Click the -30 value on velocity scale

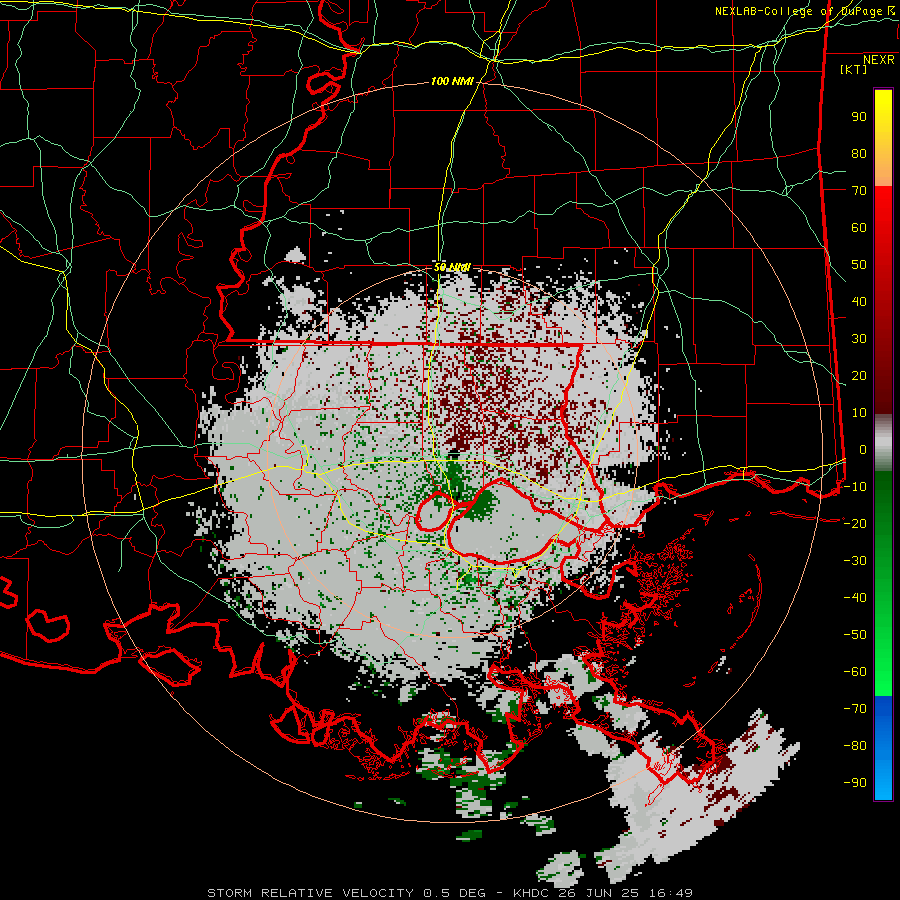click(x=855, y=561)
